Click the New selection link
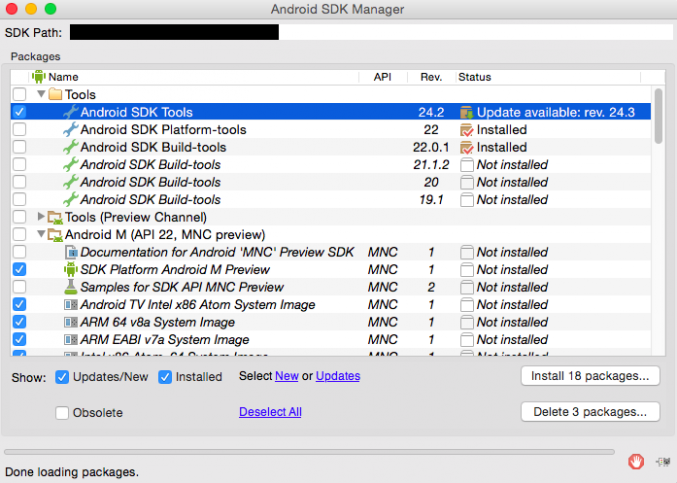The height and width of the screenshot is (483, 677). tap(287, 376)
